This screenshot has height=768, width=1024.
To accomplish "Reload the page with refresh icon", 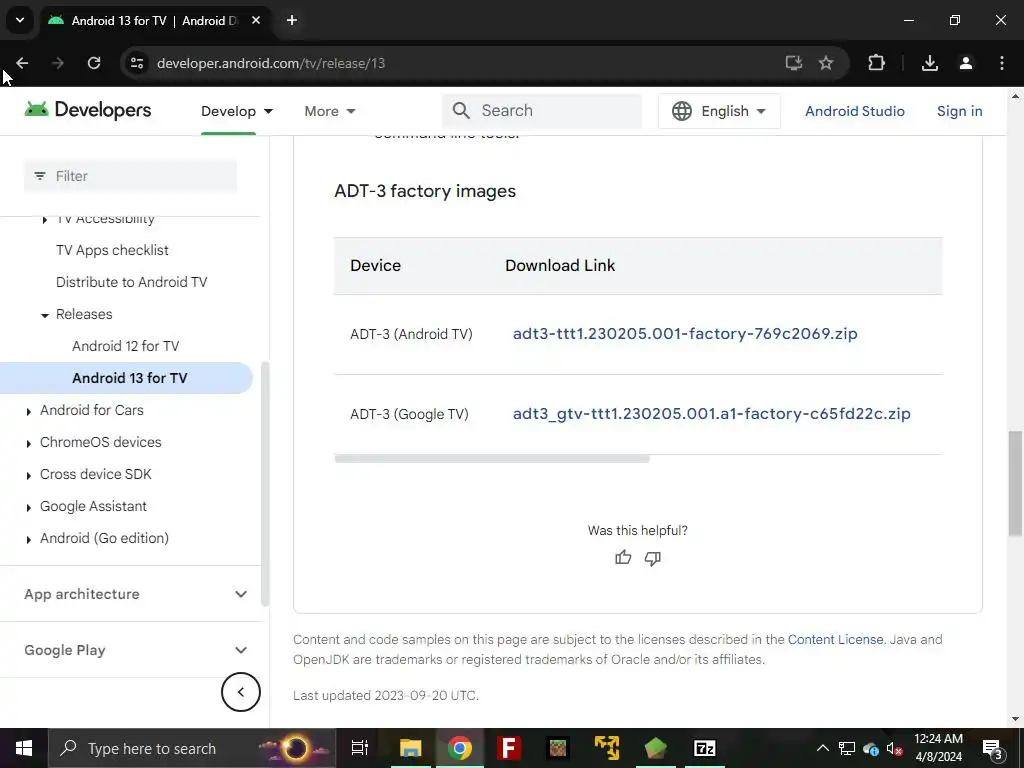I will pyautogui.click(x=94, y=63).
